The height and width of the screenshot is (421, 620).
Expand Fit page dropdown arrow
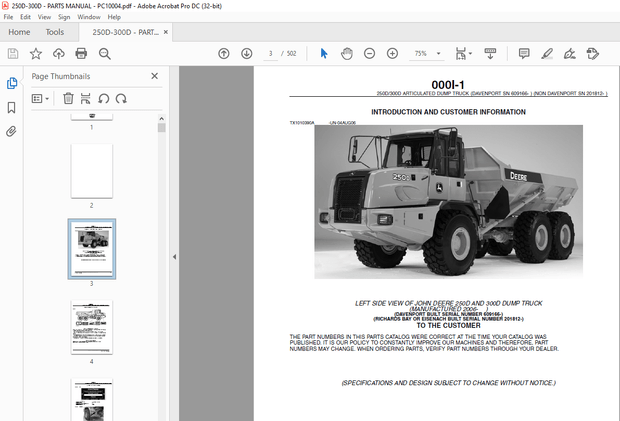click(470, 53)
